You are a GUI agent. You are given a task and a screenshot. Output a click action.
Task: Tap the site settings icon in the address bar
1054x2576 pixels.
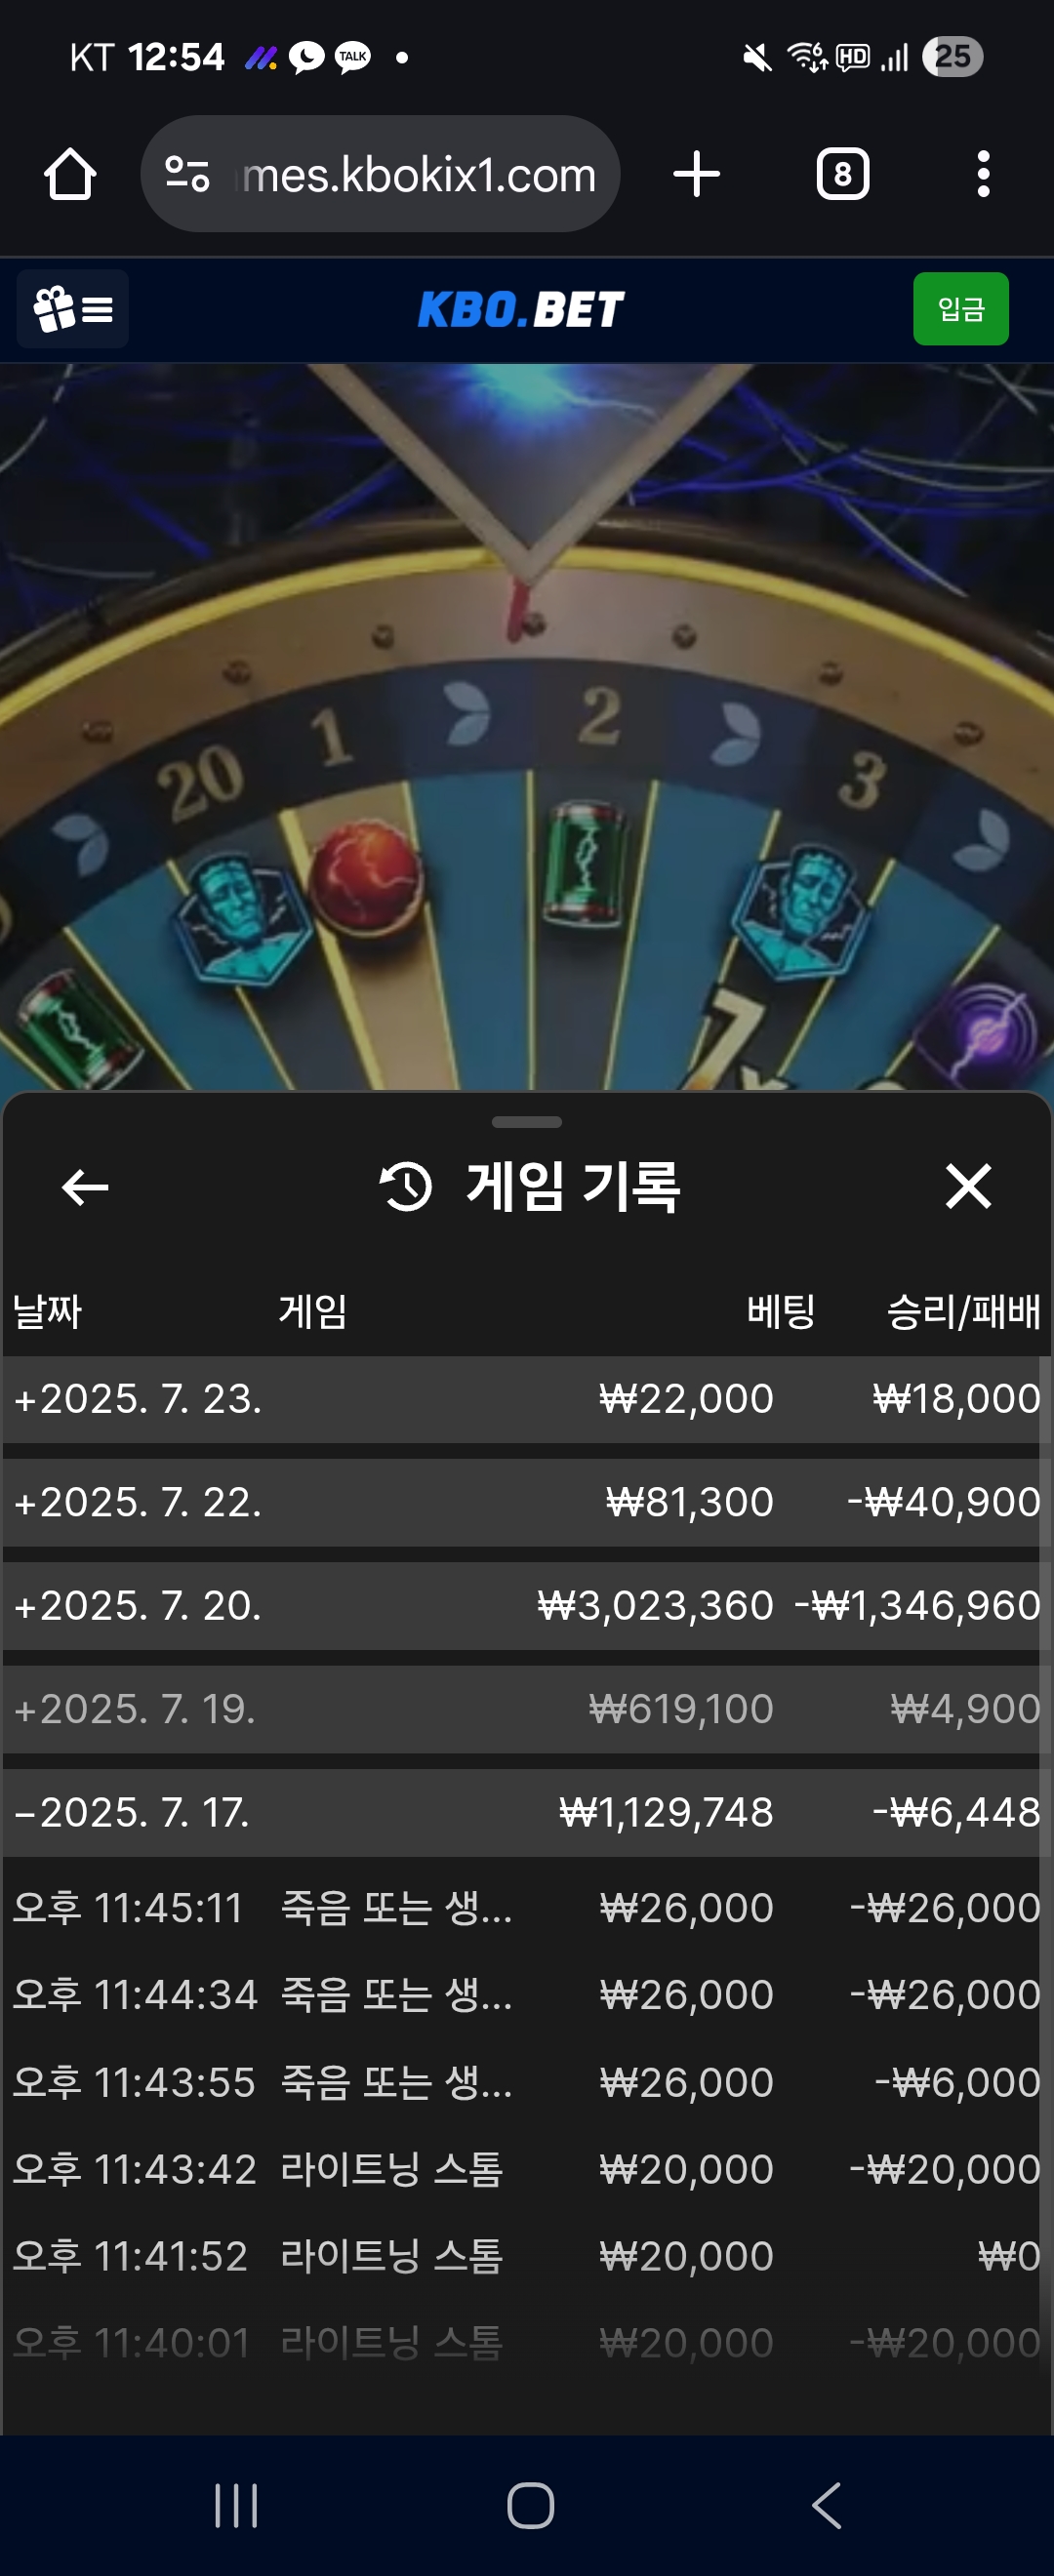187,174
